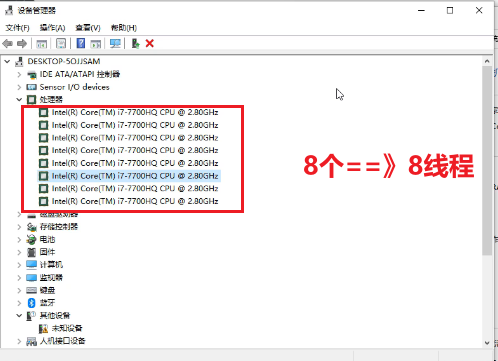Select the DESKTOP-5OJJSAM root node

pos(64,61)
